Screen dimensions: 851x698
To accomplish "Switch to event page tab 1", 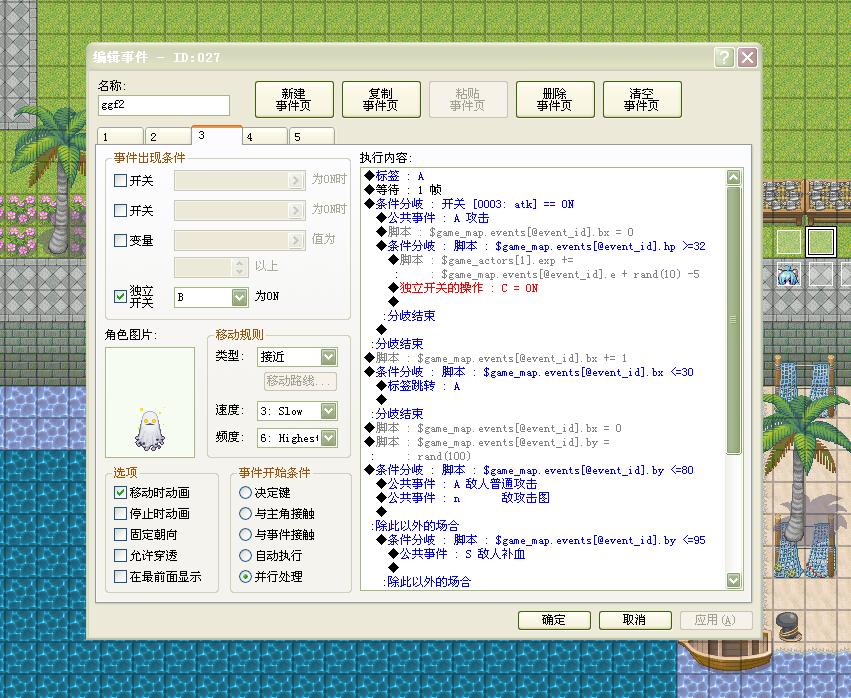I will [x=120, y=136].
